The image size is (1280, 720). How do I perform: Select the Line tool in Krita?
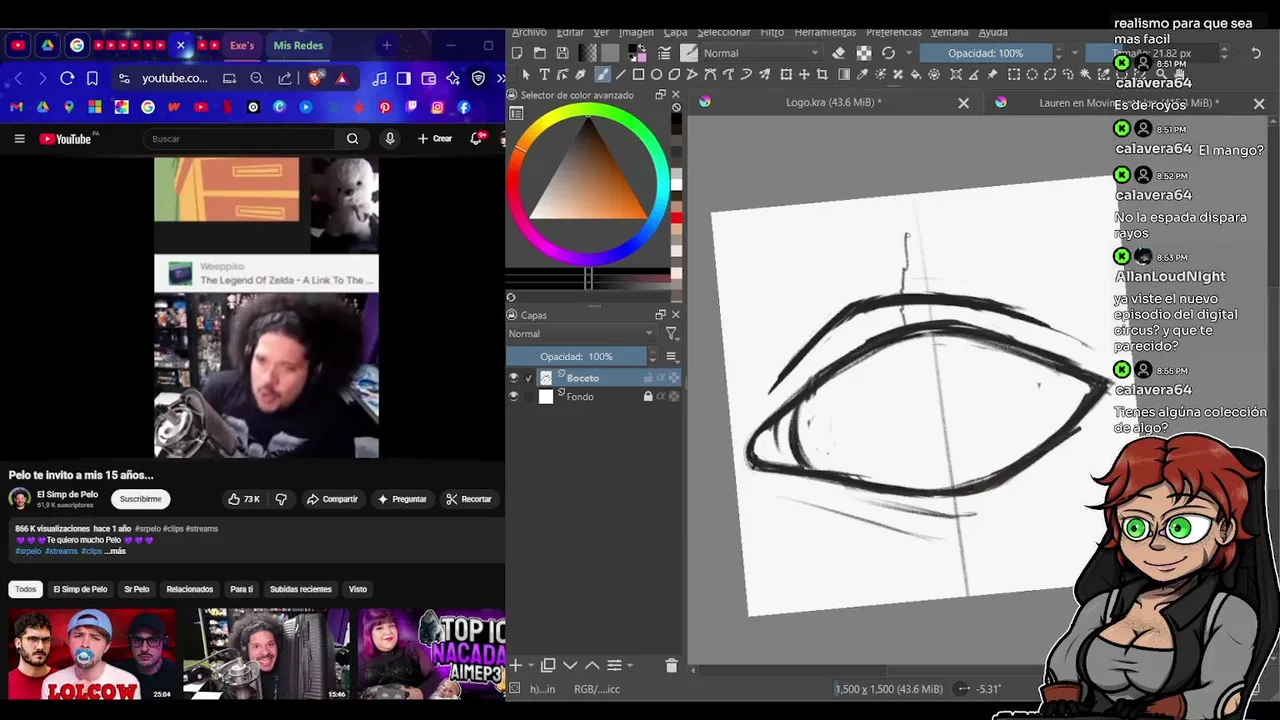click(620, 74)
